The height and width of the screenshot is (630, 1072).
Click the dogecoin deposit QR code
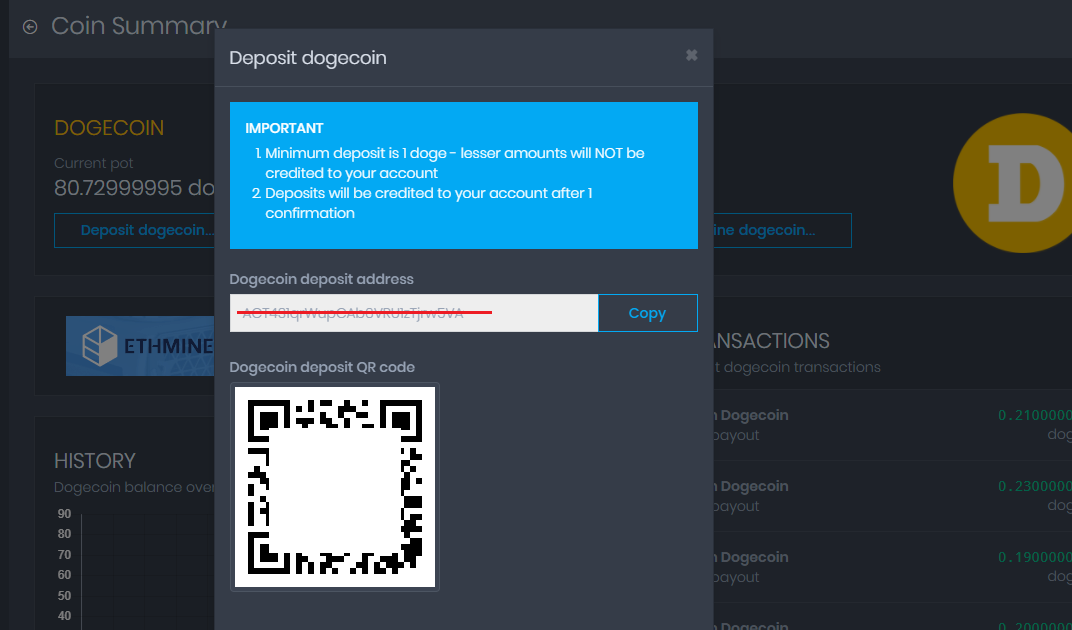coord(335,487)
